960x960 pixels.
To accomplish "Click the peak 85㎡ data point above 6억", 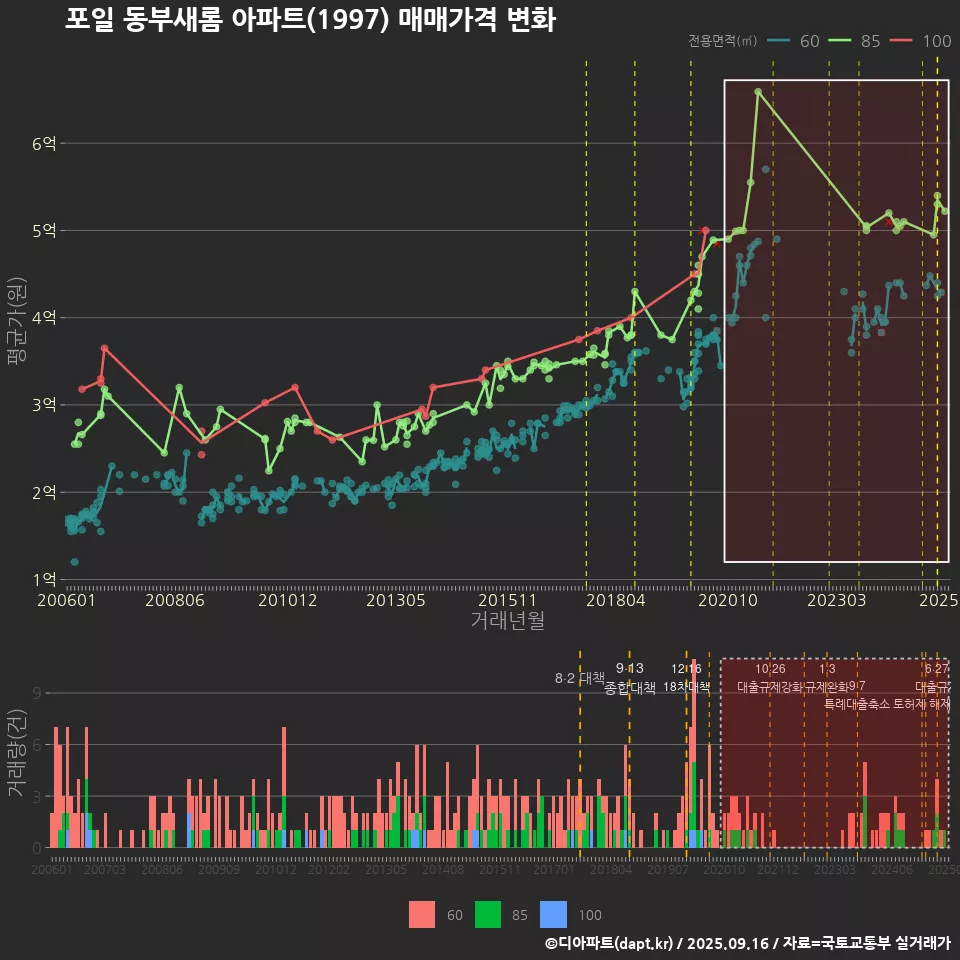I will tap(758, 91).
